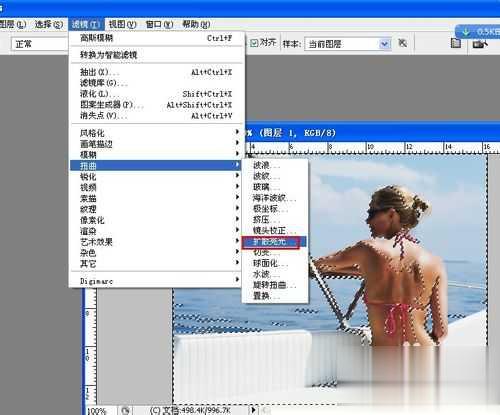This screenshot has width=500, height=415.
Task: Close the open 滤镜(T) menu
Action: click(86, 24)
